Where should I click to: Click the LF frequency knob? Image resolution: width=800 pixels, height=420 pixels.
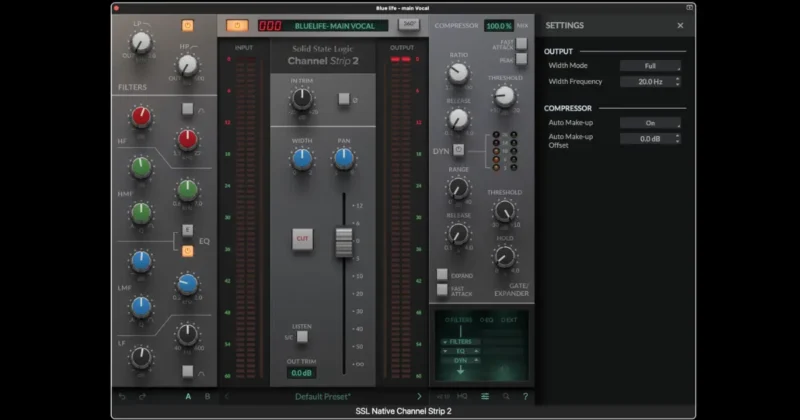[x=187, y=334]
